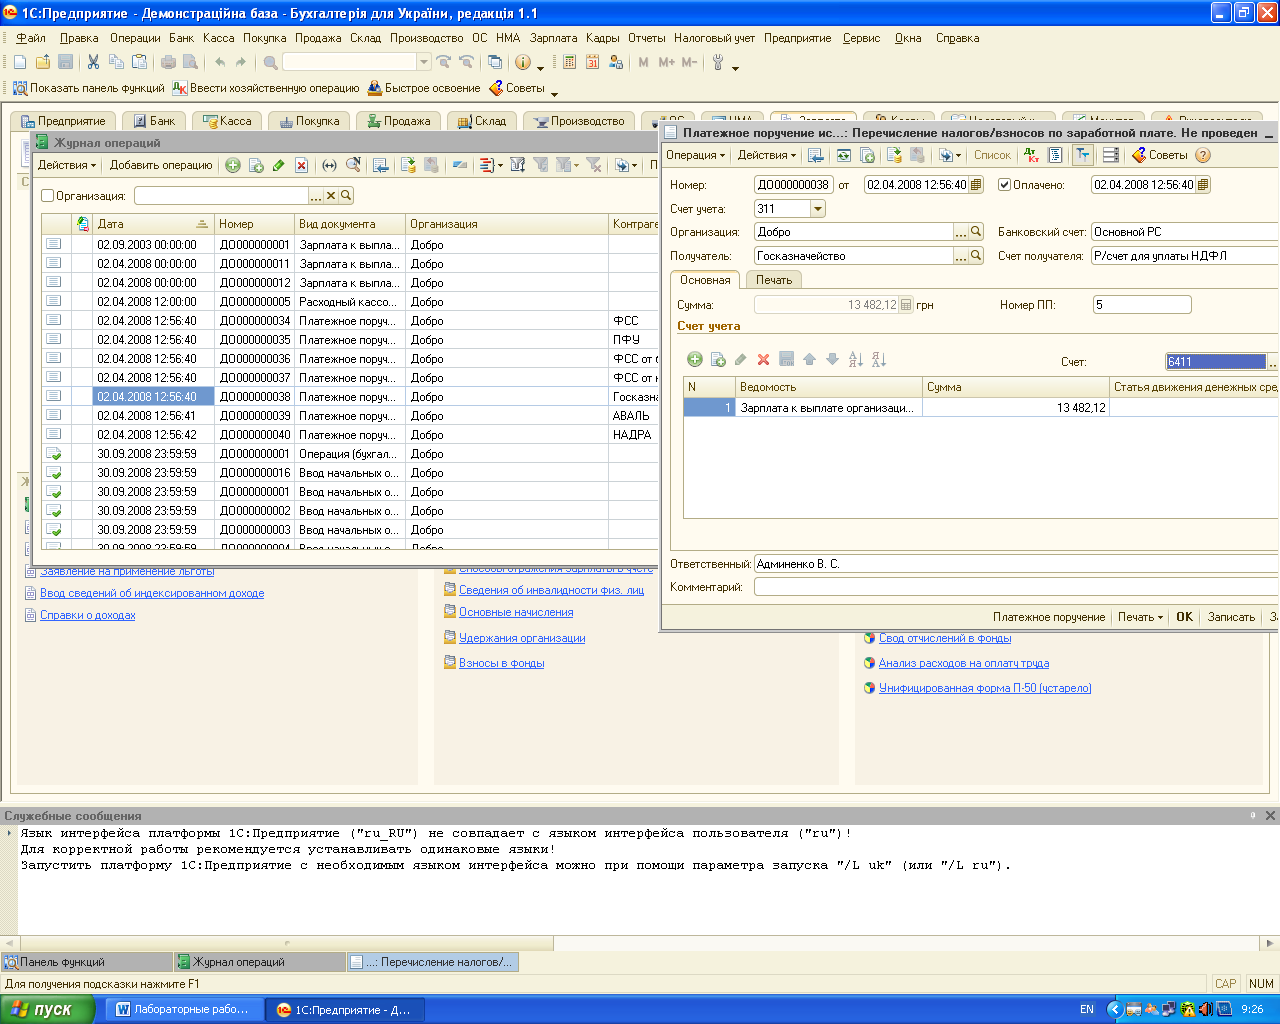Screen dimensions: 1280x1024
Task: Open Операция dropdown in payment order
Action: click(695, 155)
